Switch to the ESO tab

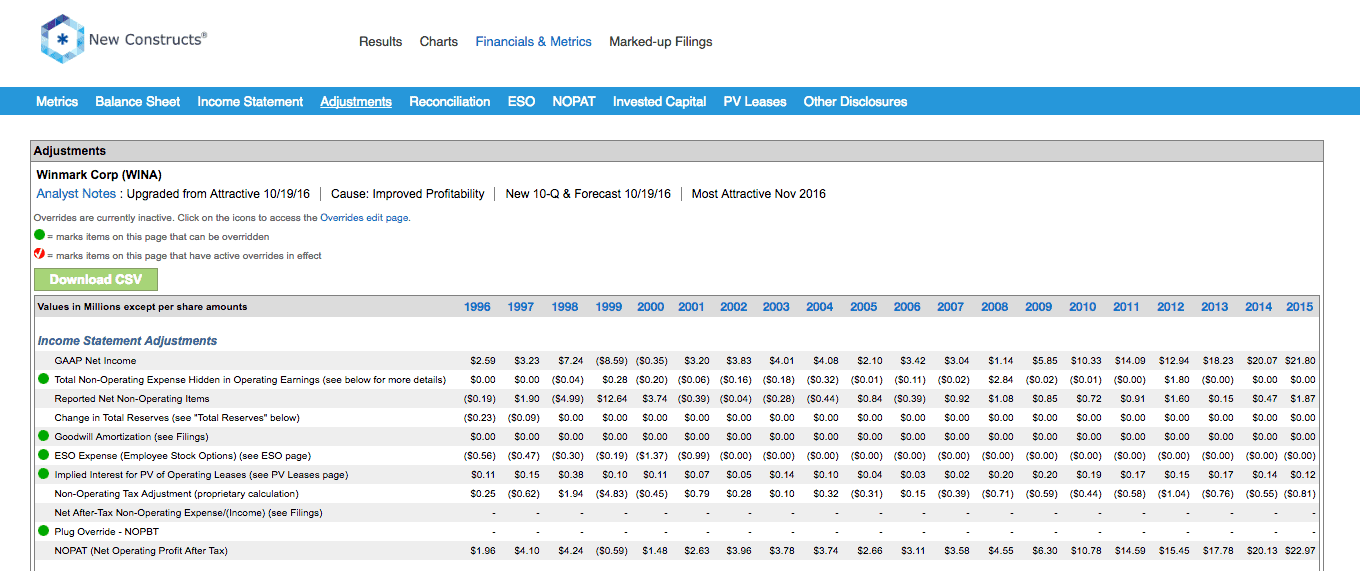pyautogui.click(x=521, y=101)
